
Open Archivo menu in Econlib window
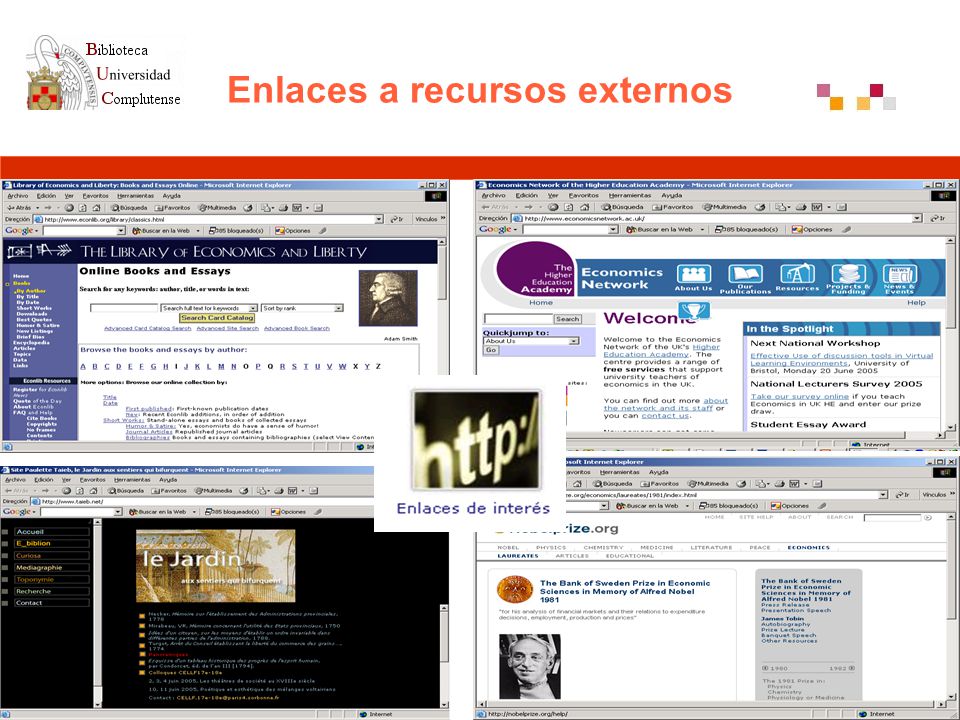pyautogui.click(x=18, y=196)
